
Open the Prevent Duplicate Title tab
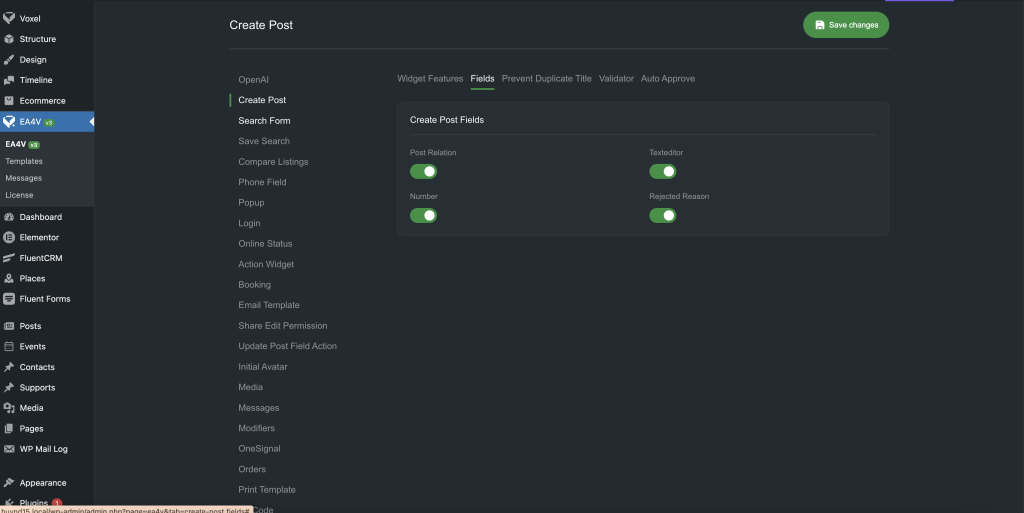click(546, 79)
